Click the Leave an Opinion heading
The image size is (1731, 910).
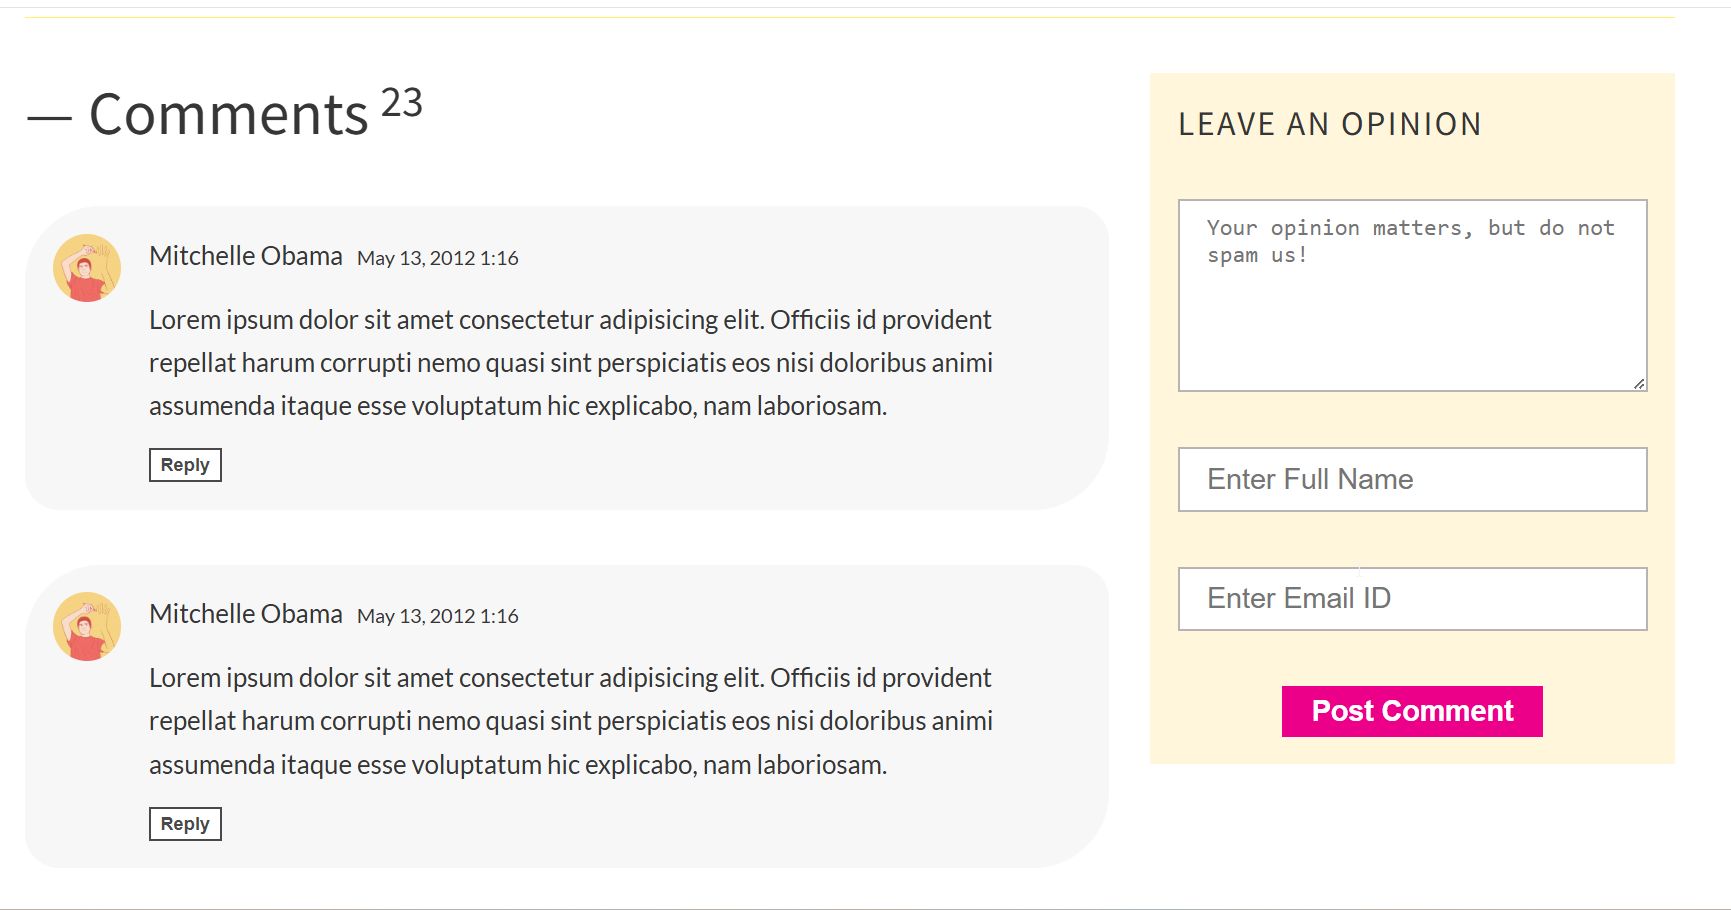(1330, 124)
